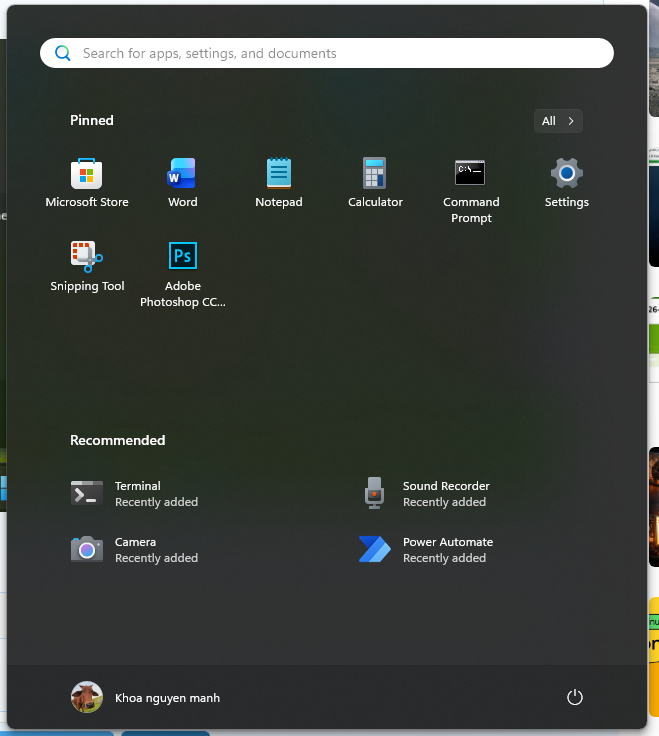Click the chevron beside All
Viewport: 659px width, 736px height.
571,121
